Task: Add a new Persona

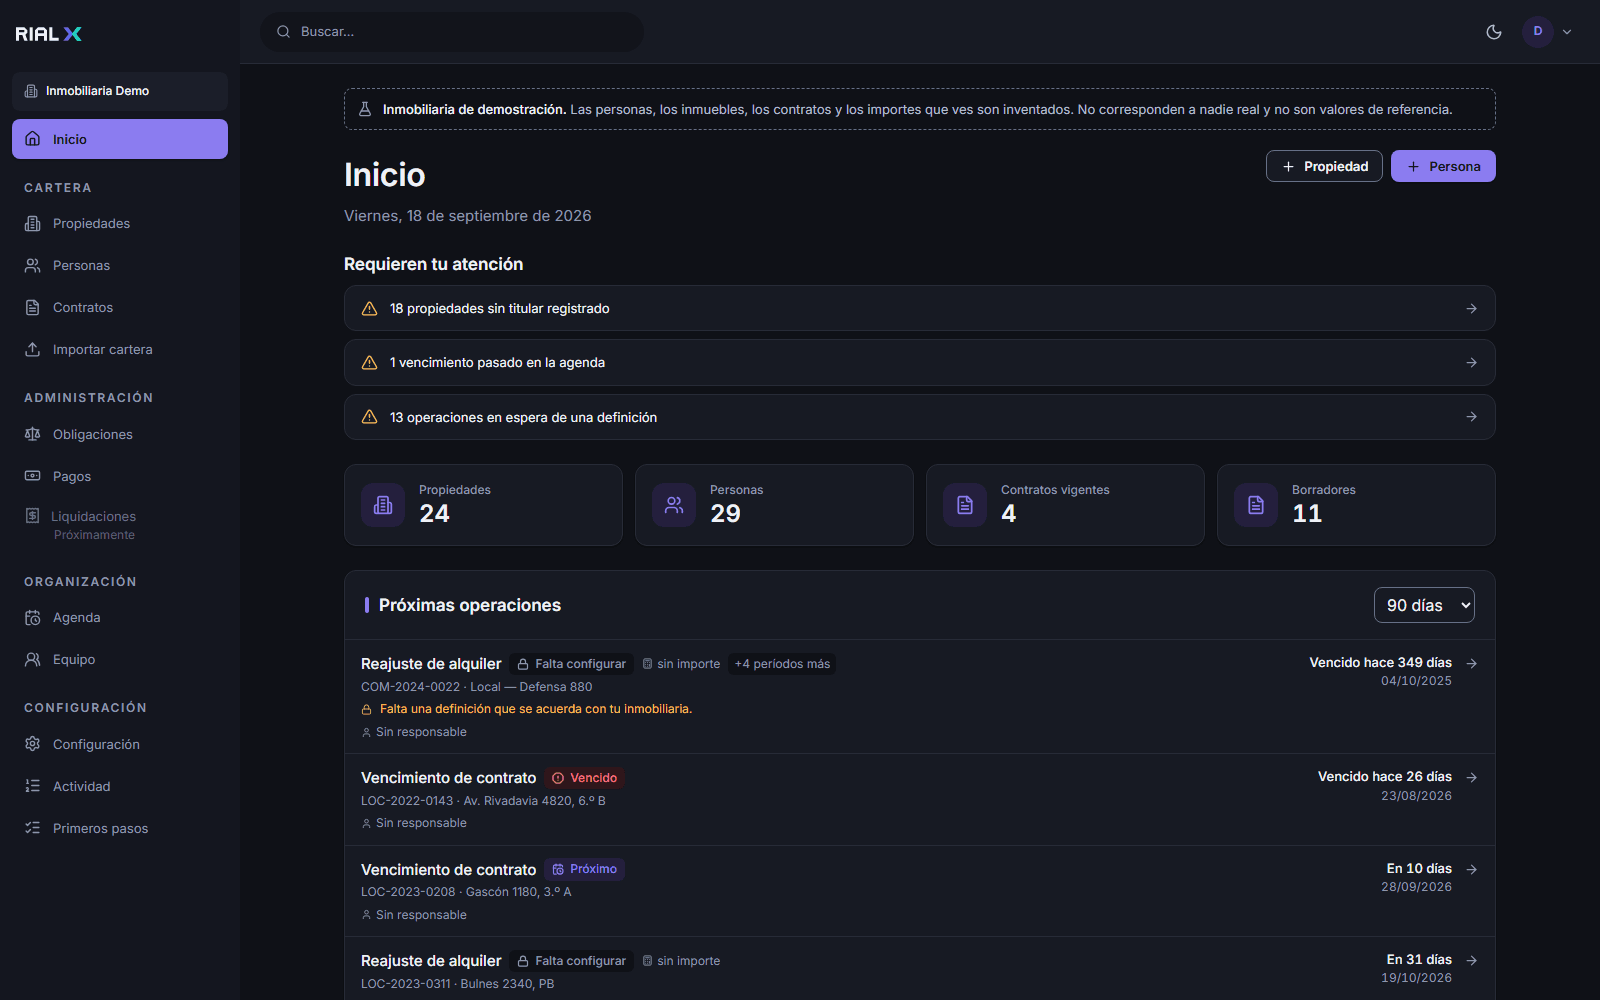Action: (1443, 166)
